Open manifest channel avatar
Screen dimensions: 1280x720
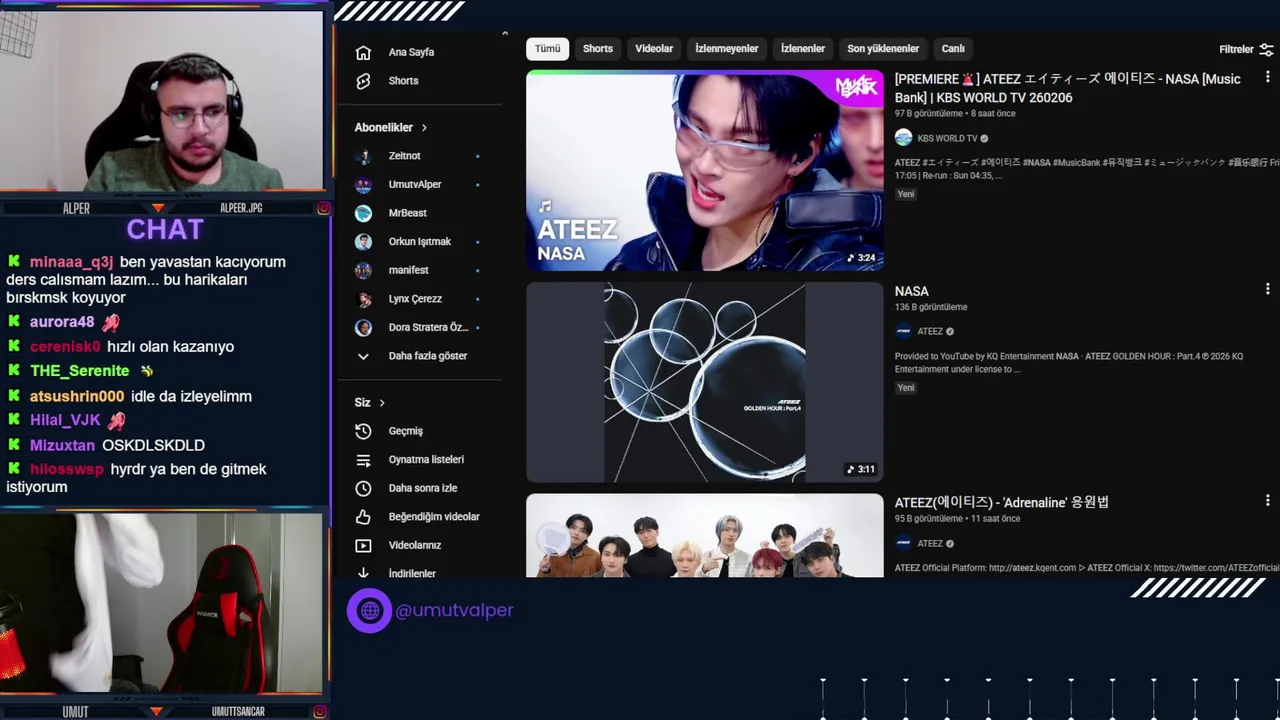364,270
